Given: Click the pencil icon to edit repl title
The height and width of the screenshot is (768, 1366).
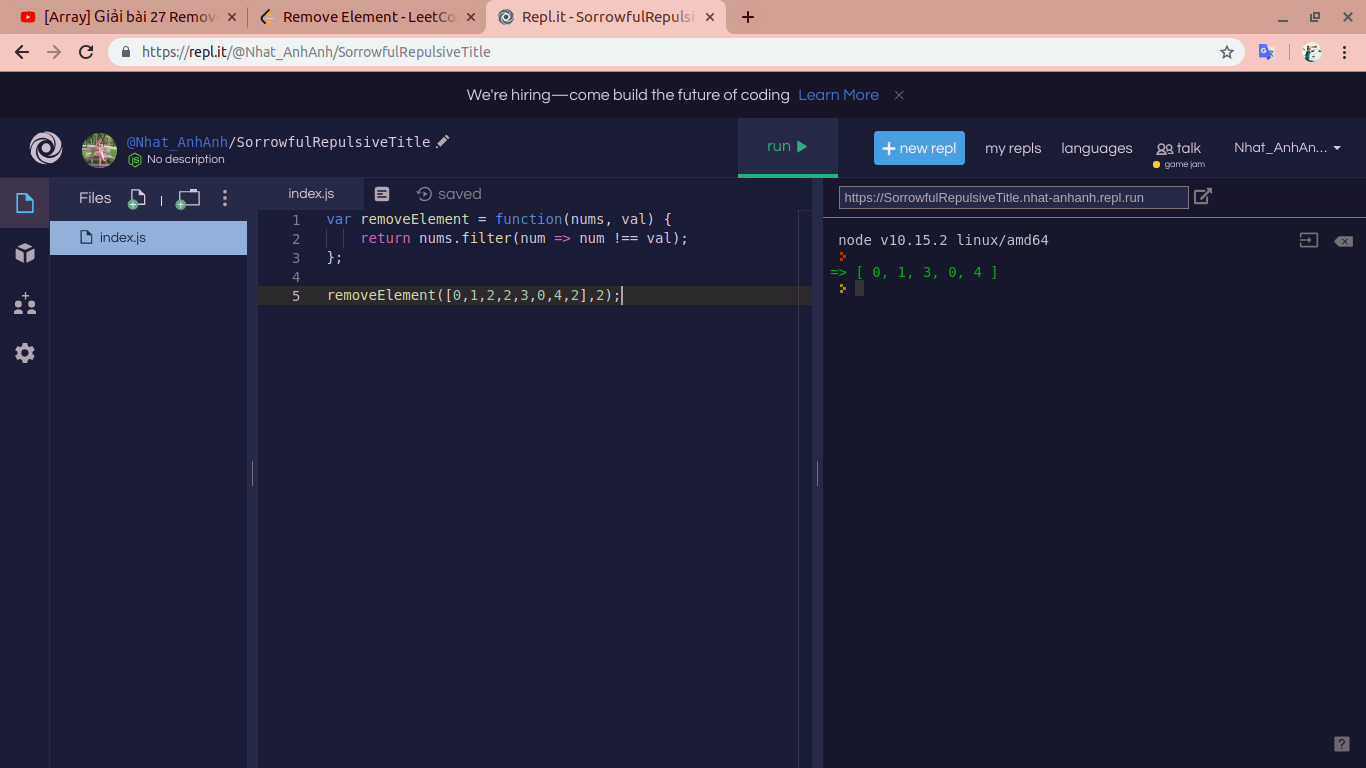Looking at the screenshot, I should pyautogui.click(x=443, y=142).
